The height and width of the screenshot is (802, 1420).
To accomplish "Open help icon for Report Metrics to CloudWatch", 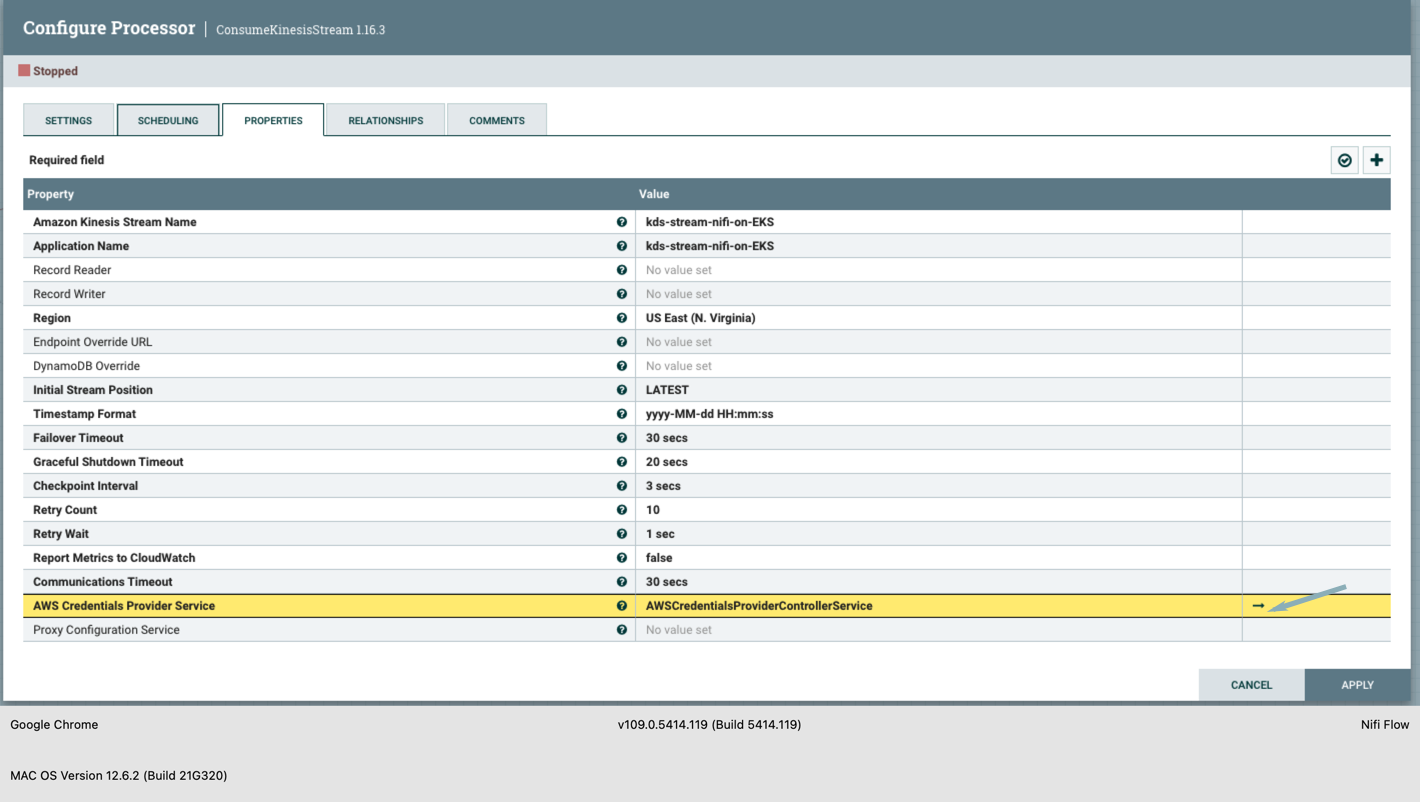I will tap(622, 558).
